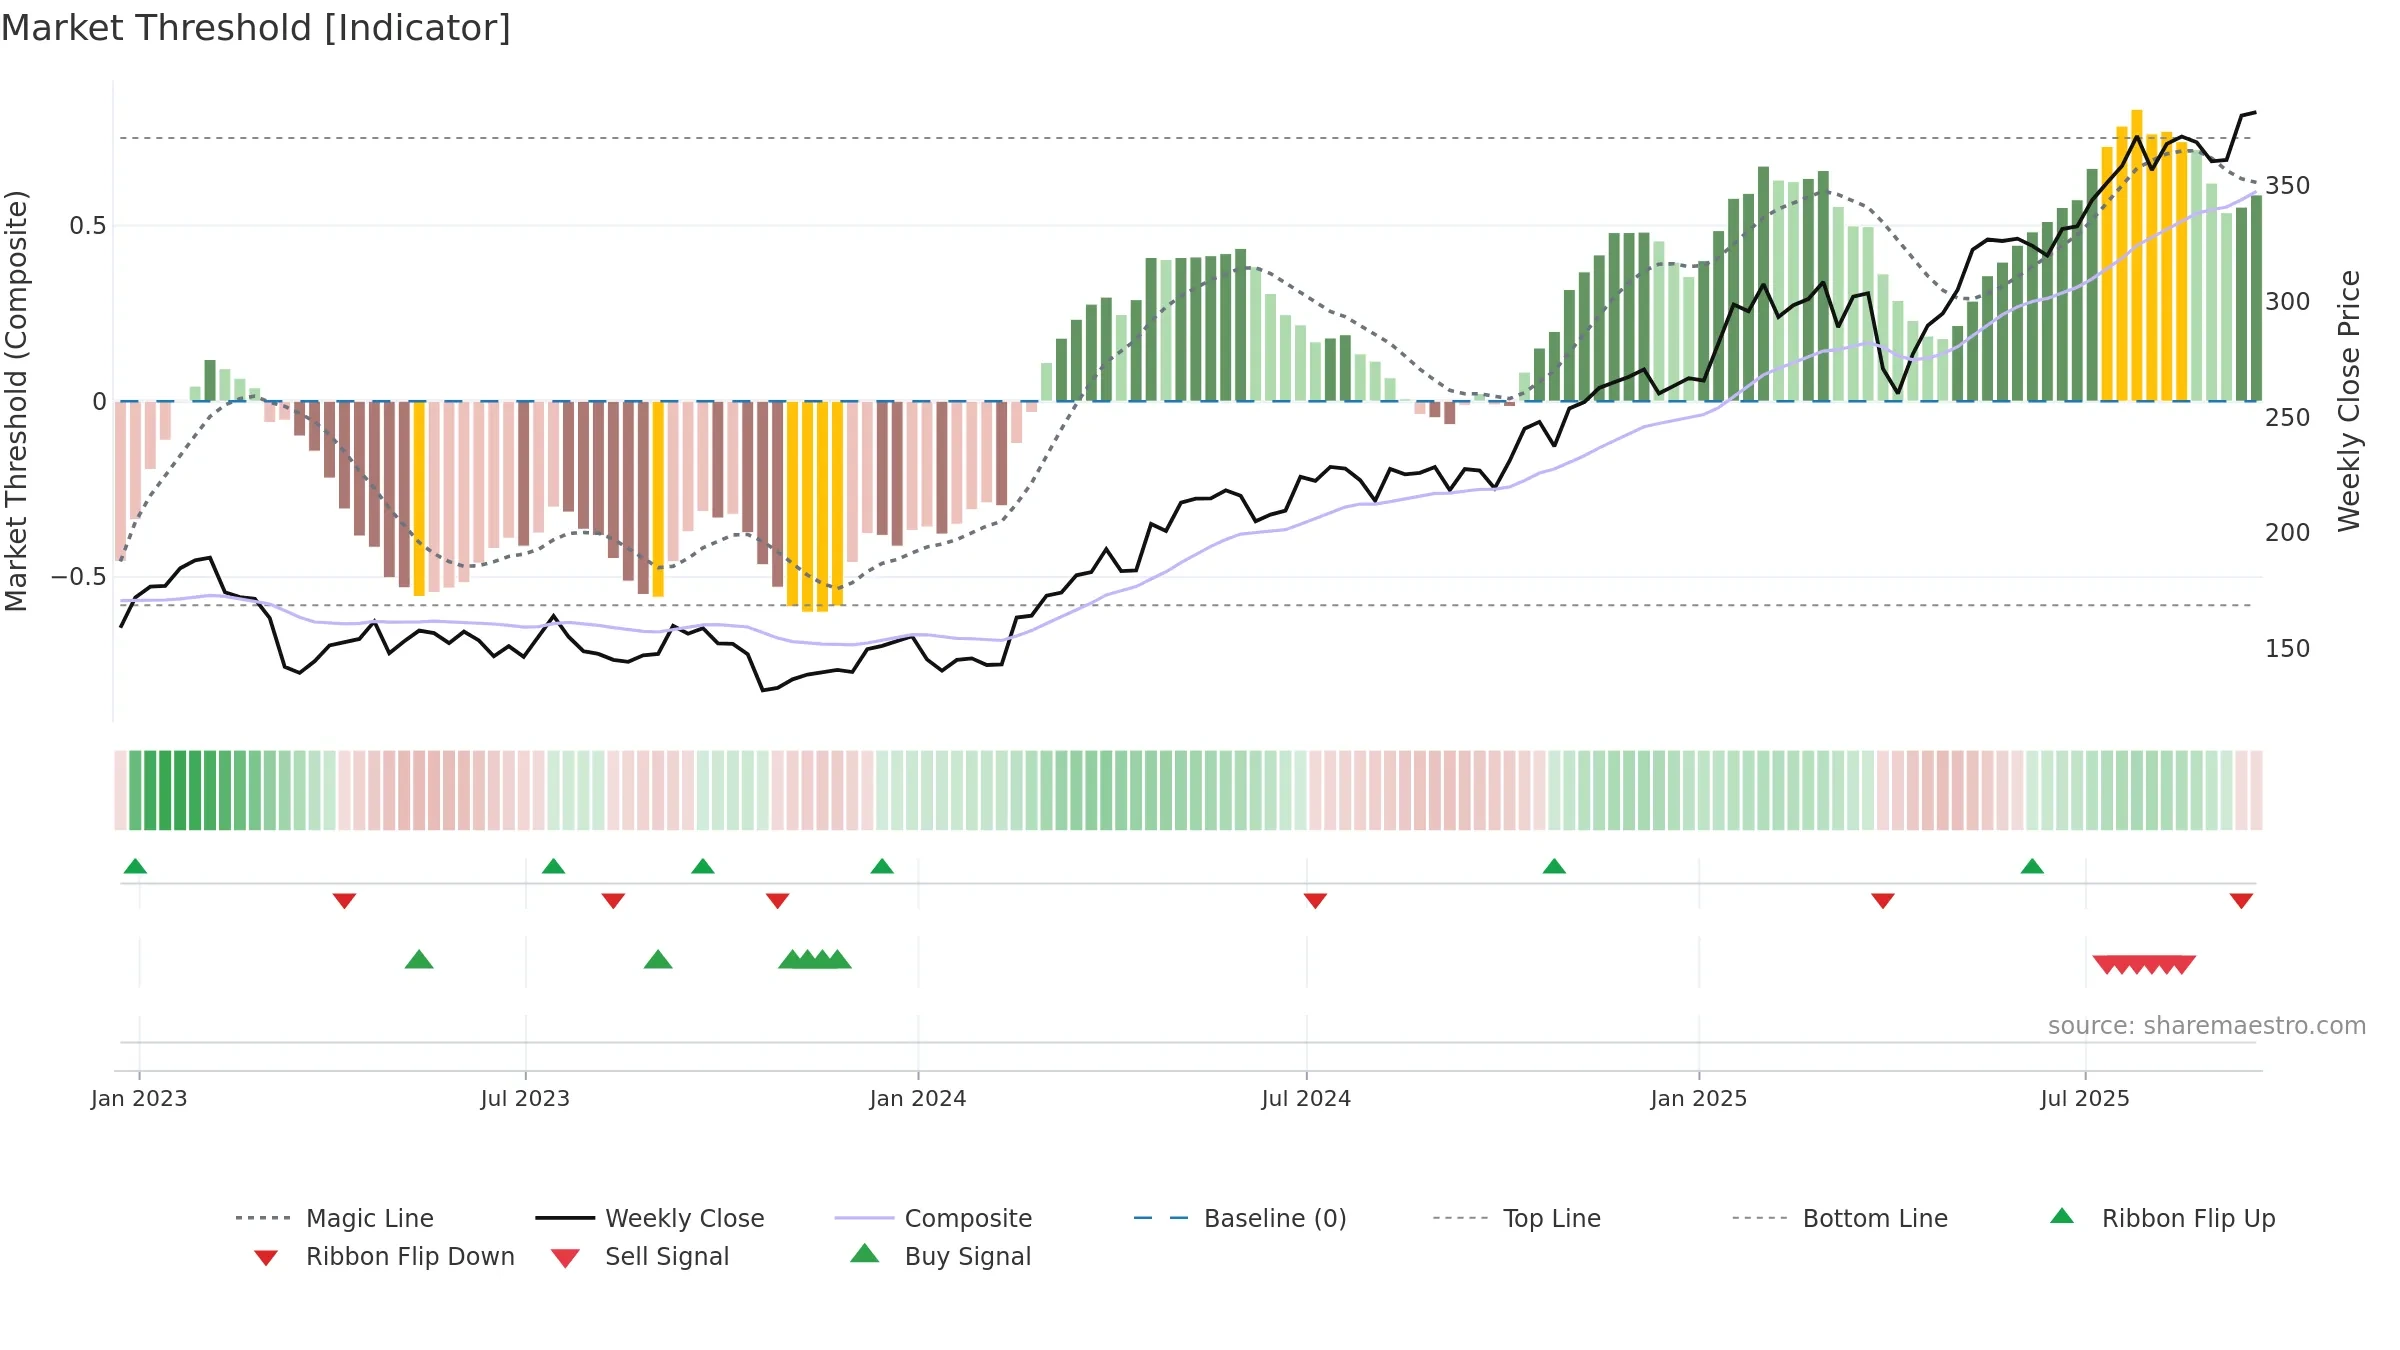The height and width of the screenshot is (1350, 2400).
Task: Click the 'Jan 2023' x-axis label
Action: 139,1098
